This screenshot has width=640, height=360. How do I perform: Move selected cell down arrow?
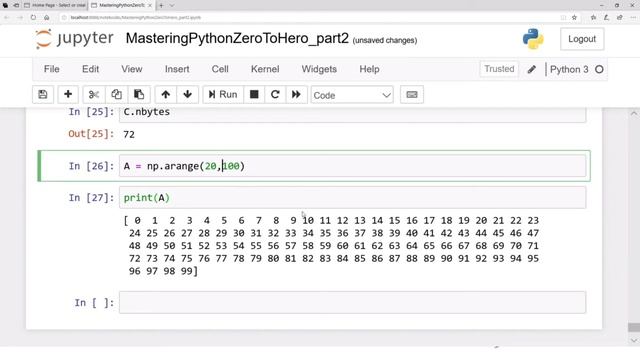(187, 95)
